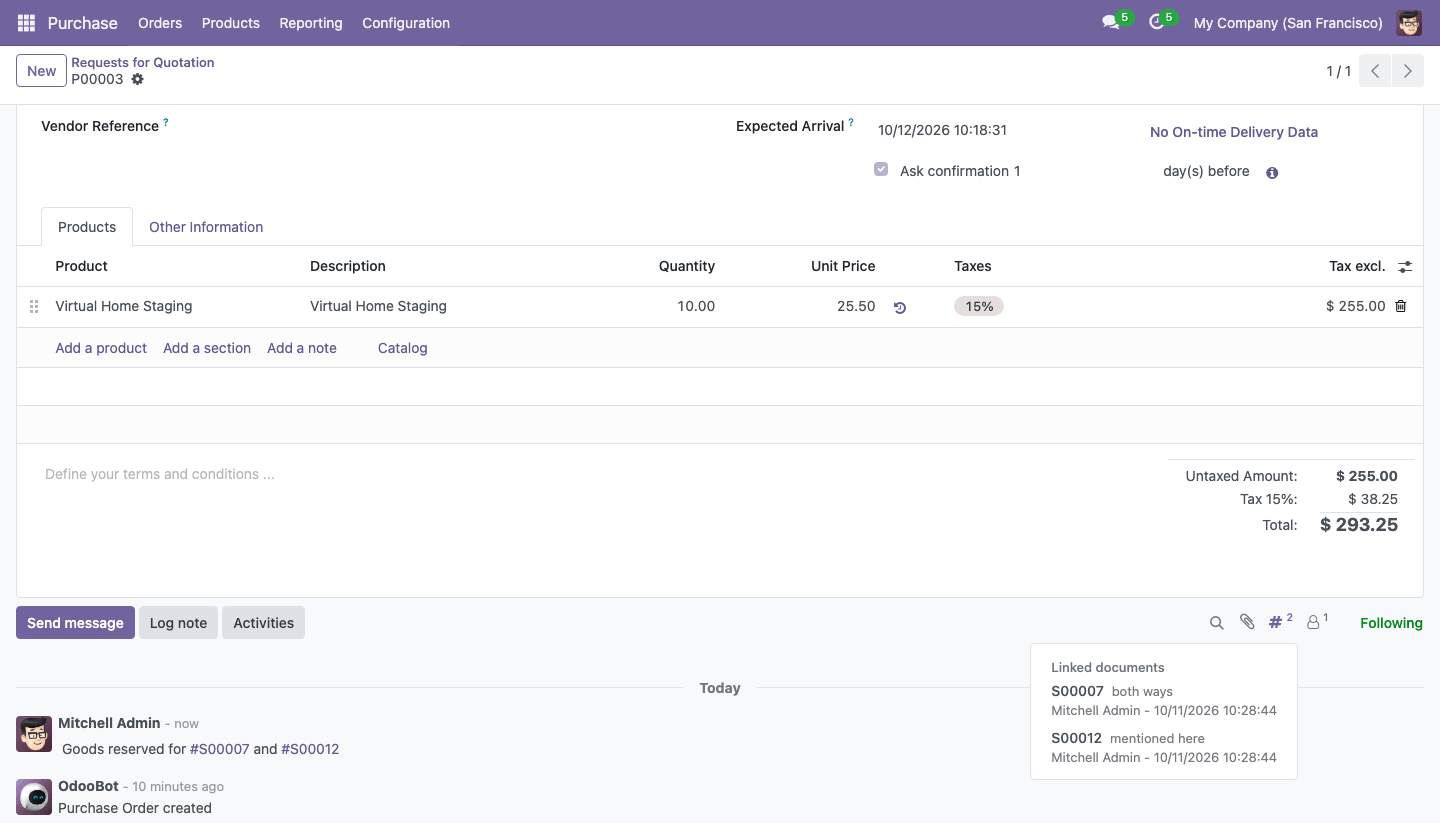Click the Expected Arrival date field
Viewport: 1440px width, 823px height.
pyautogui.click(x=942, y=130)
